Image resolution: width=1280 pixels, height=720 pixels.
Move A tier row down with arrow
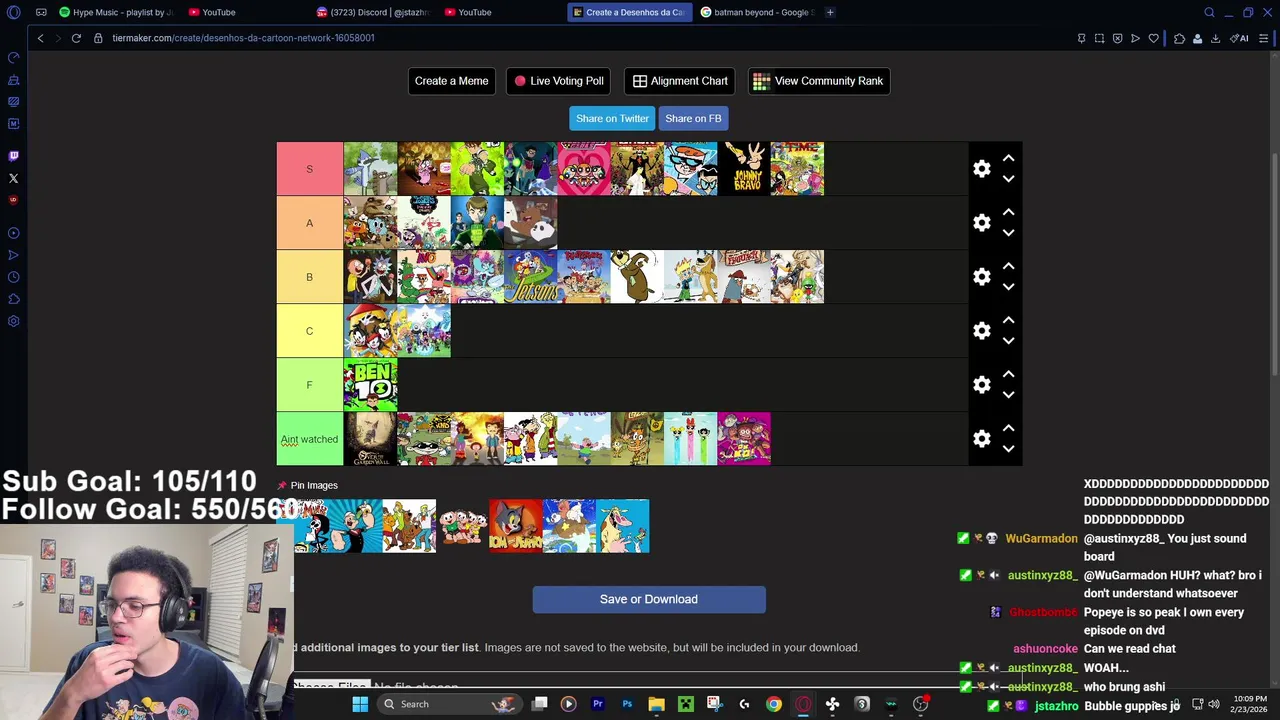click(1008, 233)
